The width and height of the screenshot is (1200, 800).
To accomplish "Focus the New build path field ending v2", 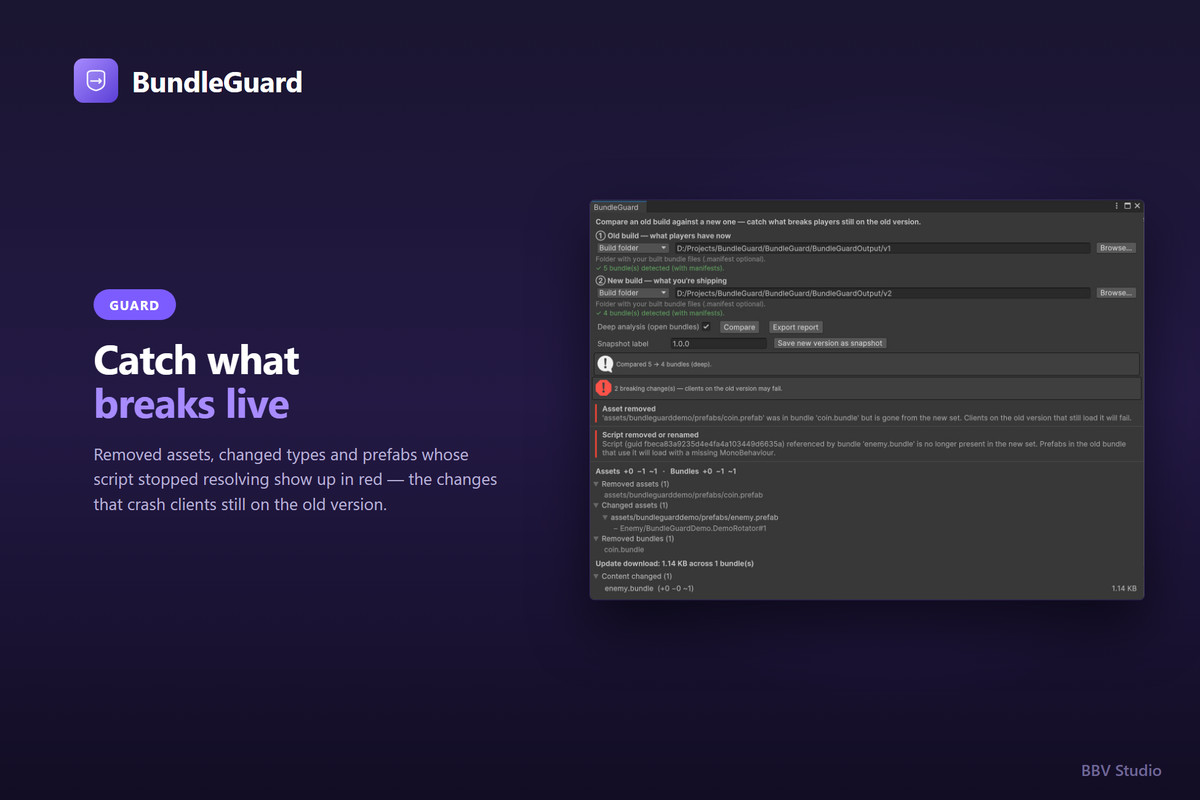I will [x=882, y=293].
